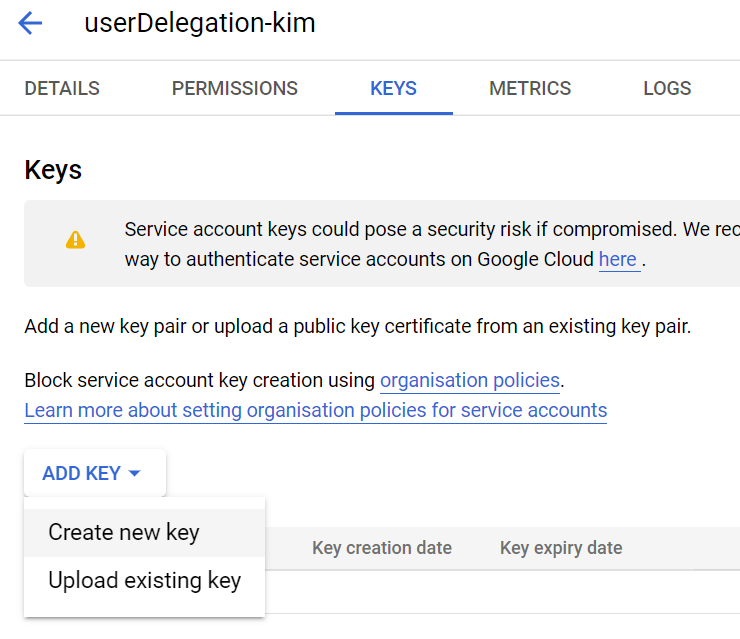Choose 'Upload existing key' from the menu

tap(144, 581)
